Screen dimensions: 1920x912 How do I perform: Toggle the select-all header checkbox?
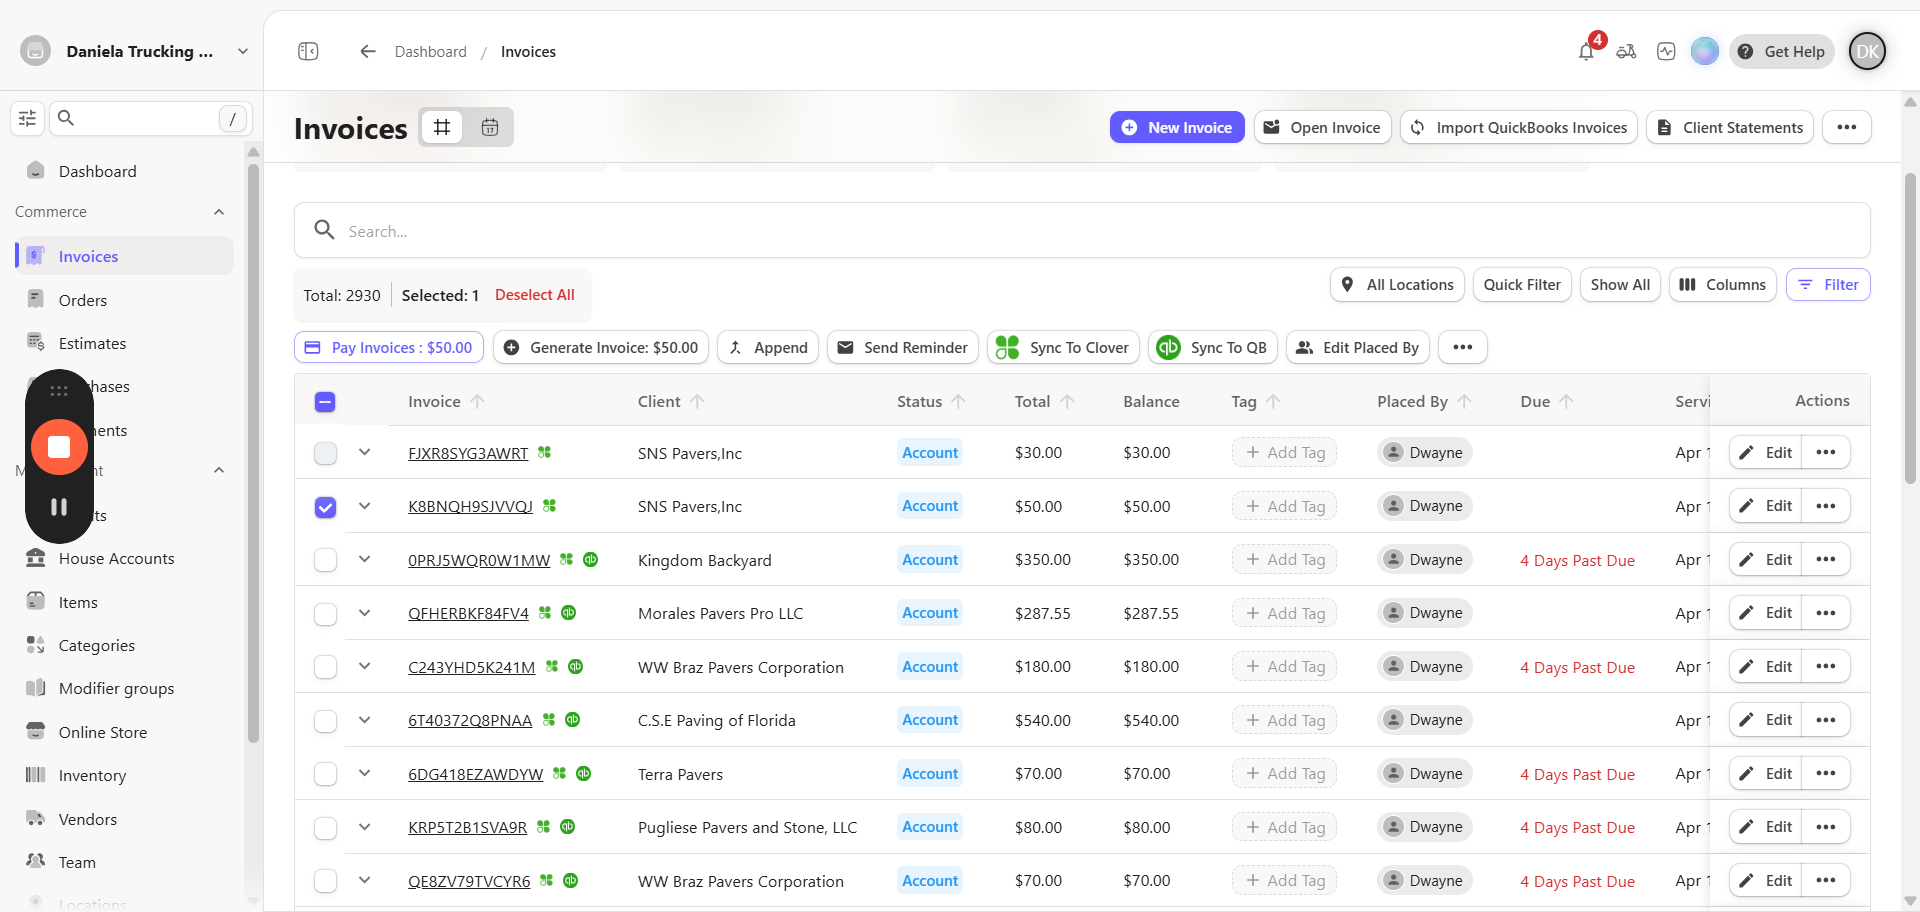coord(325,402)
